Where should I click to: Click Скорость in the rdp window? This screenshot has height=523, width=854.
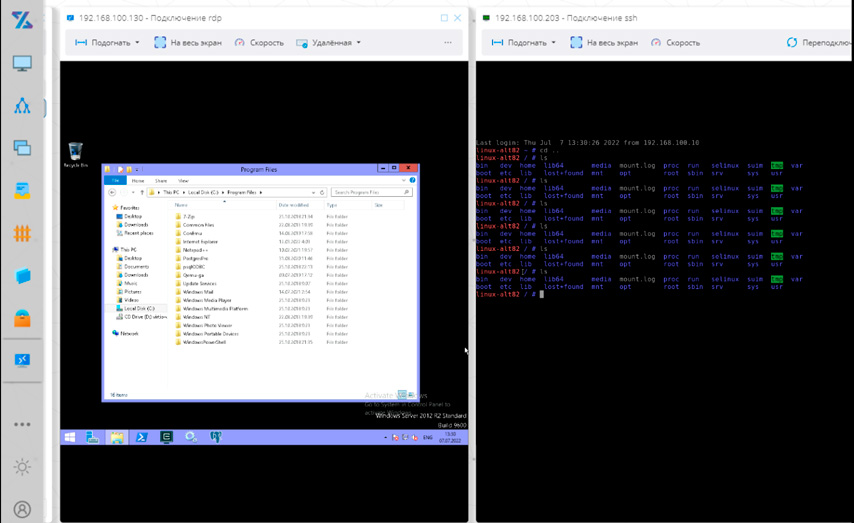pos(259,42)
